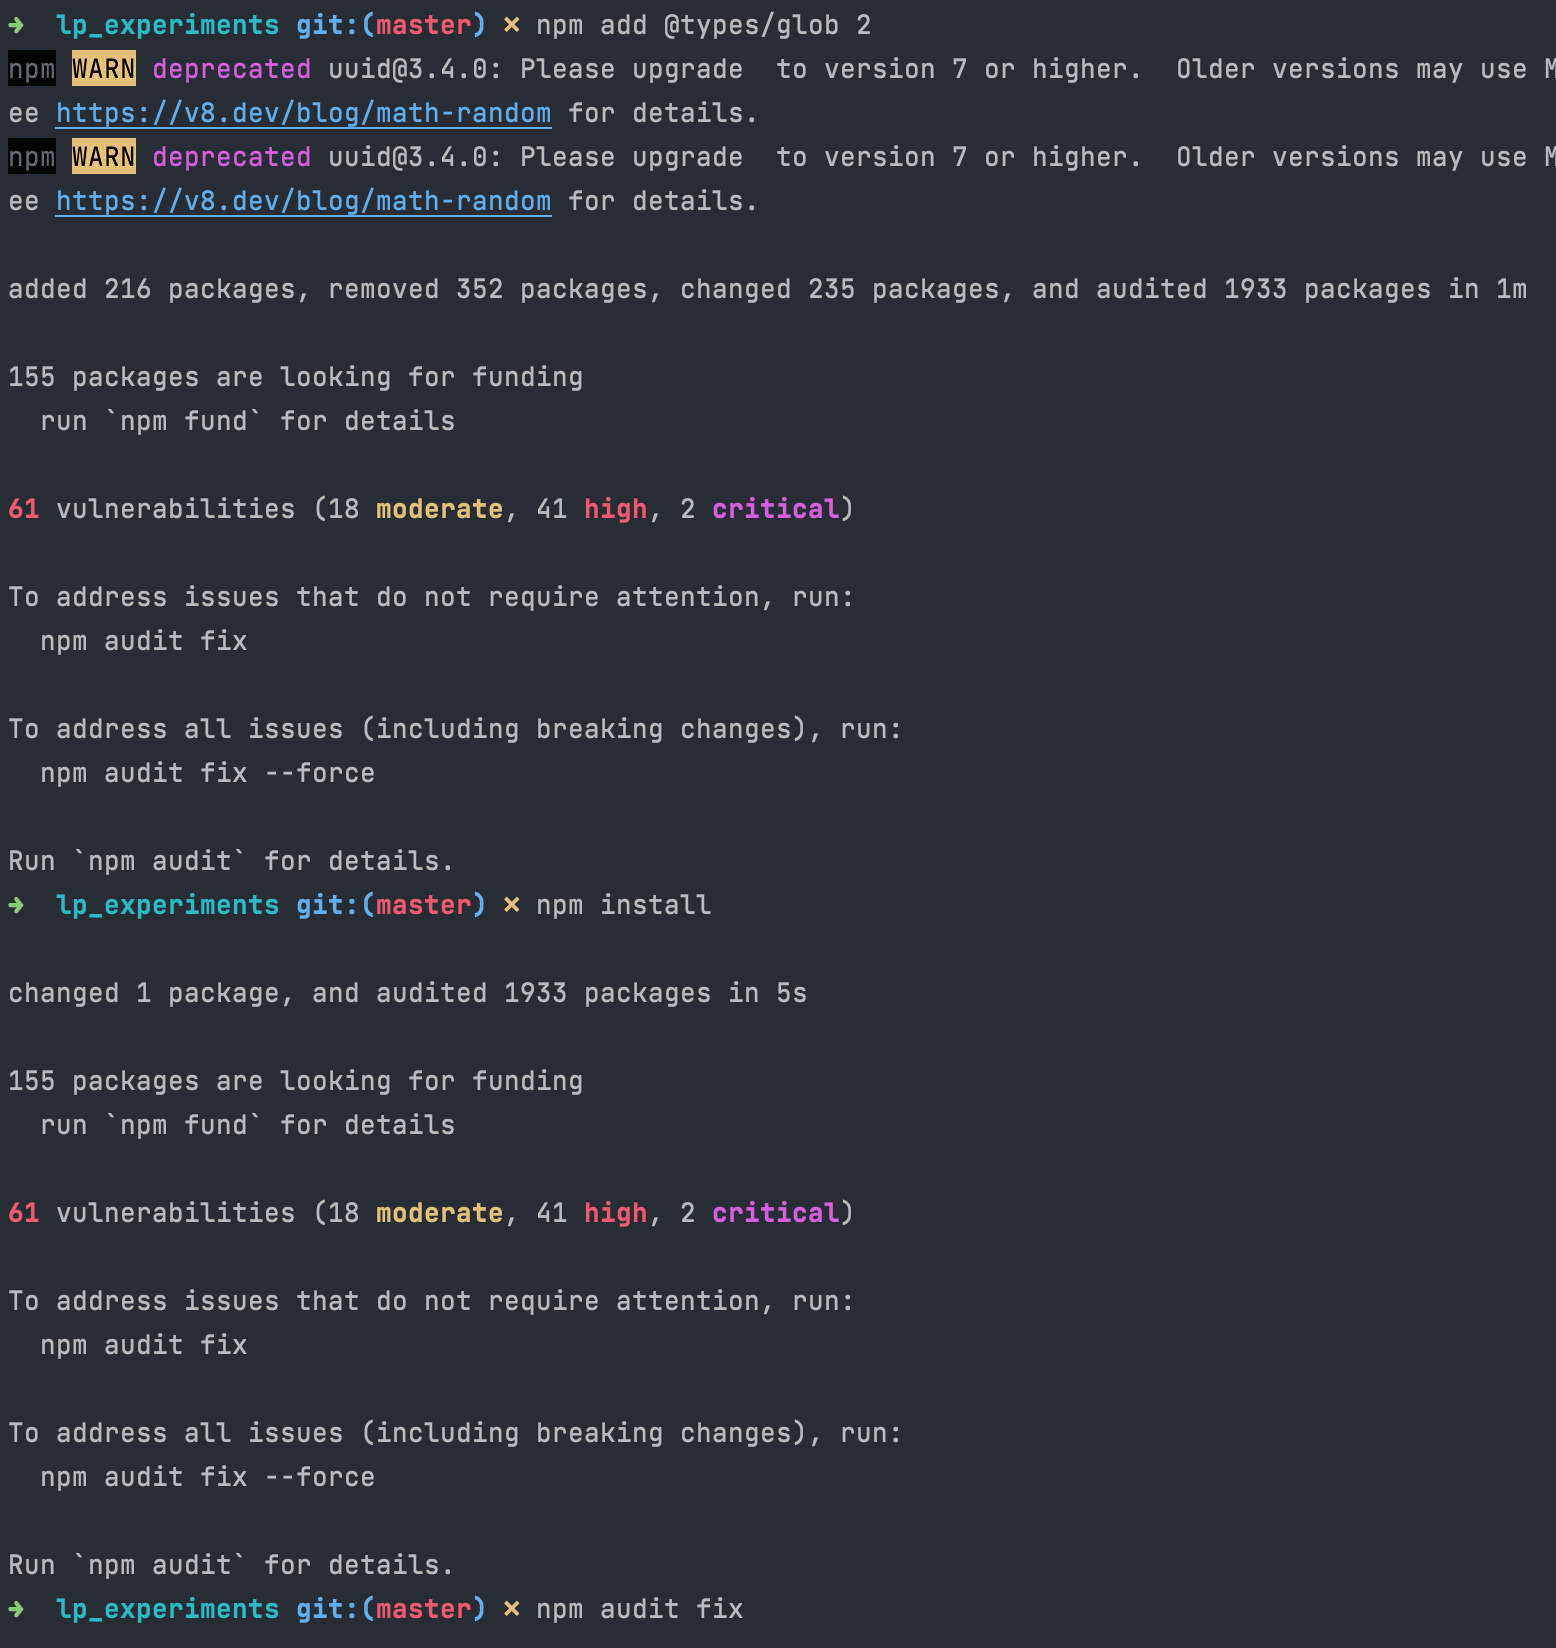Image resolution: width=1556 pixels, height=1648 pixels.
Task: Click the green prompt arrow on the first line
Action: click(x=17, y=25)
